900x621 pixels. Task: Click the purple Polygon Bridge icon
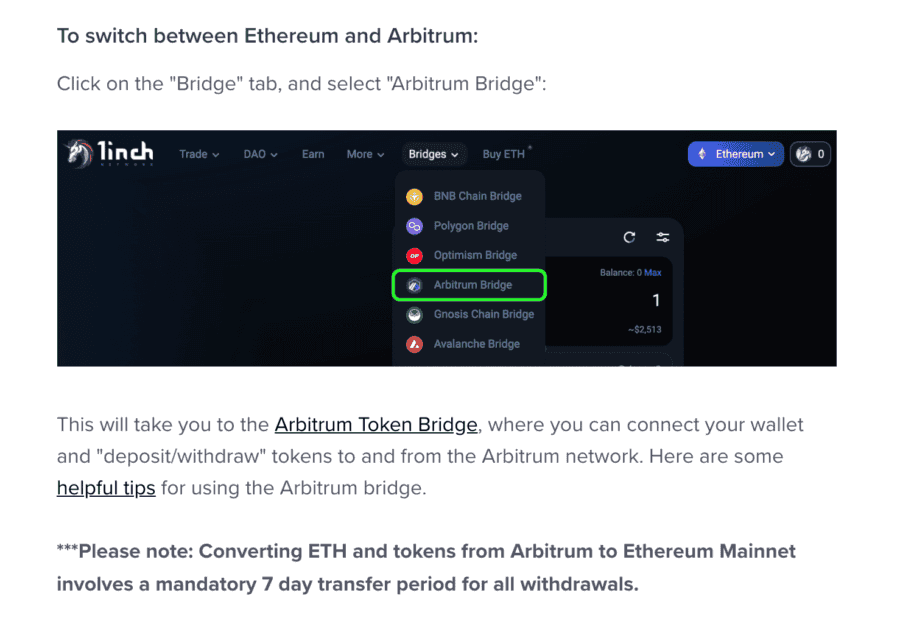(414, 226)
